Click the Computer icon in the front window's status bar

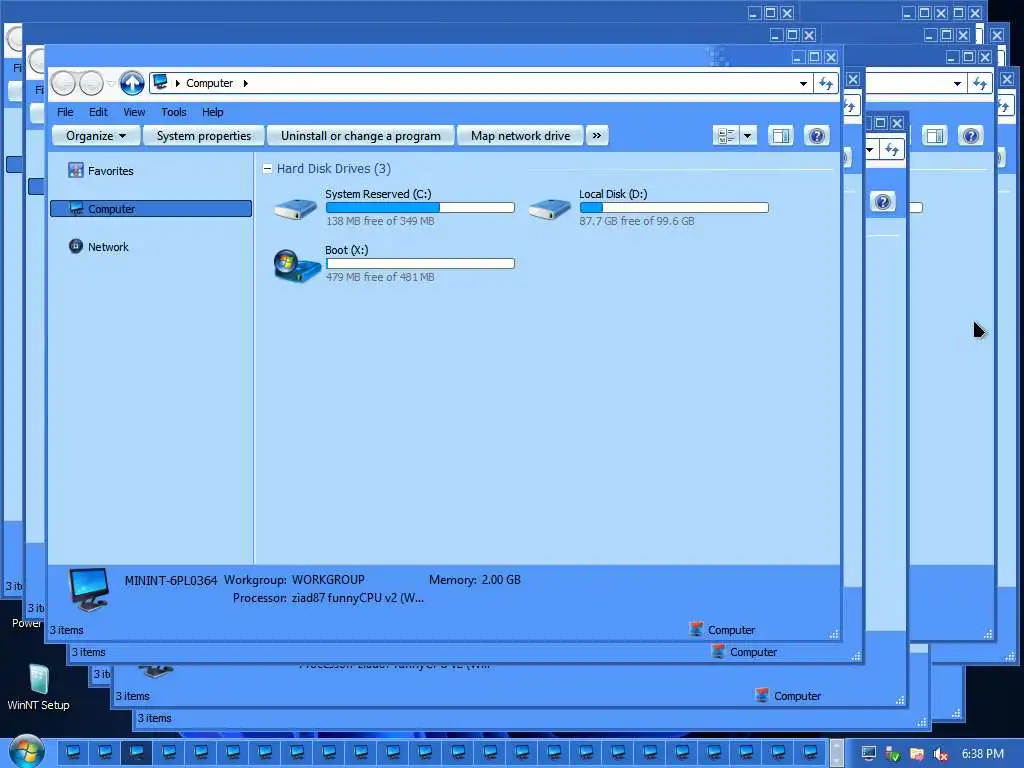(x=696, y=630)
